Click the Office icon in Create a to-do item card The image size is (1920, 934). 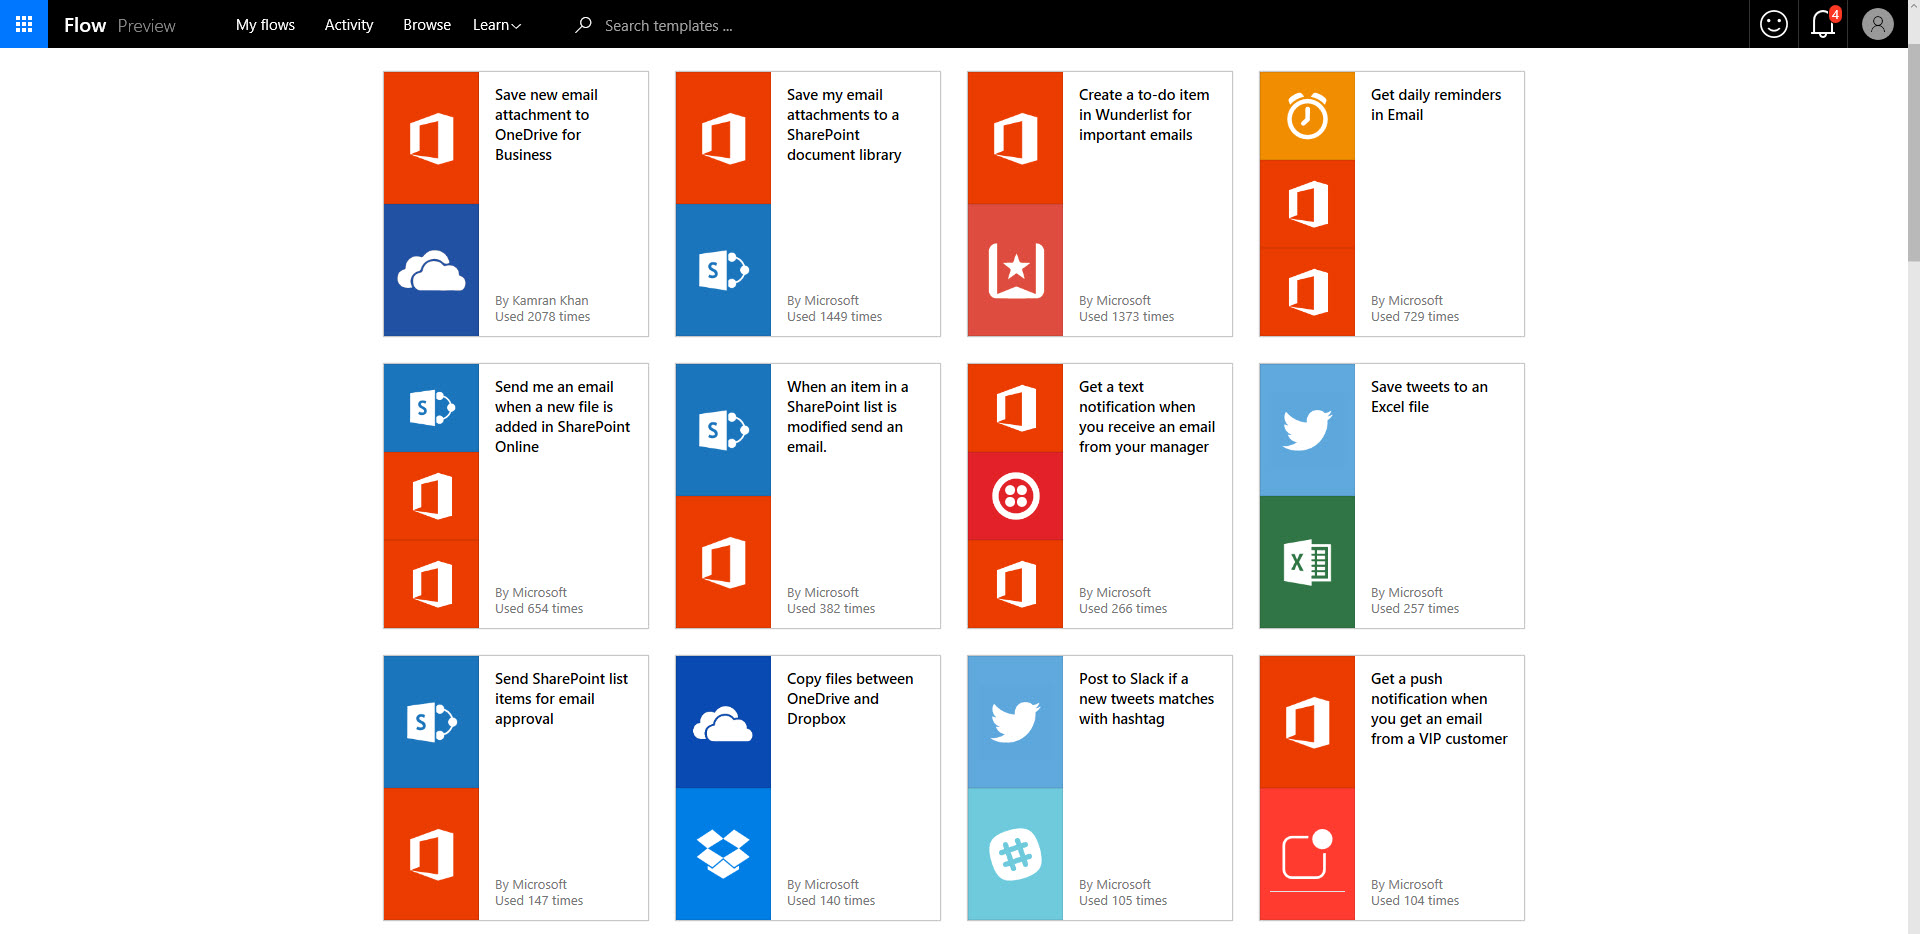(x=1015, y=138)
